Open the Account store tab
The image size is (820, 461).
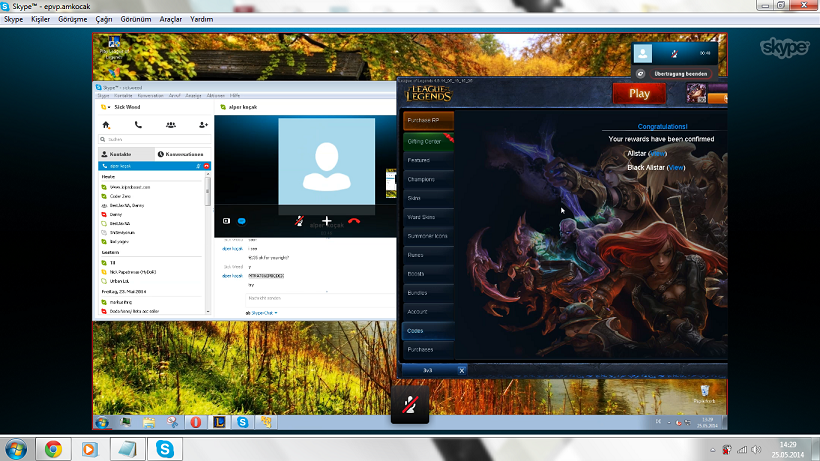click(x=428, y=312)
